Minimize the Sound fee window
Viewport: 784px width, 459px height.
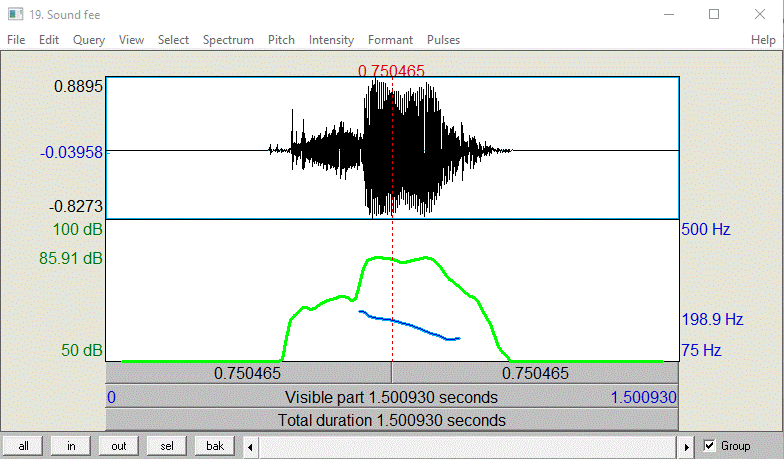click(669, 14)
